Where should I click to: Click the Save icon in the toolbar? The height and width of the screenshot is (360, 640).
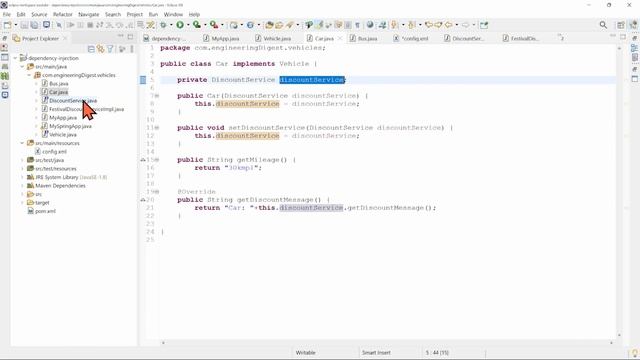pos(24,25)
